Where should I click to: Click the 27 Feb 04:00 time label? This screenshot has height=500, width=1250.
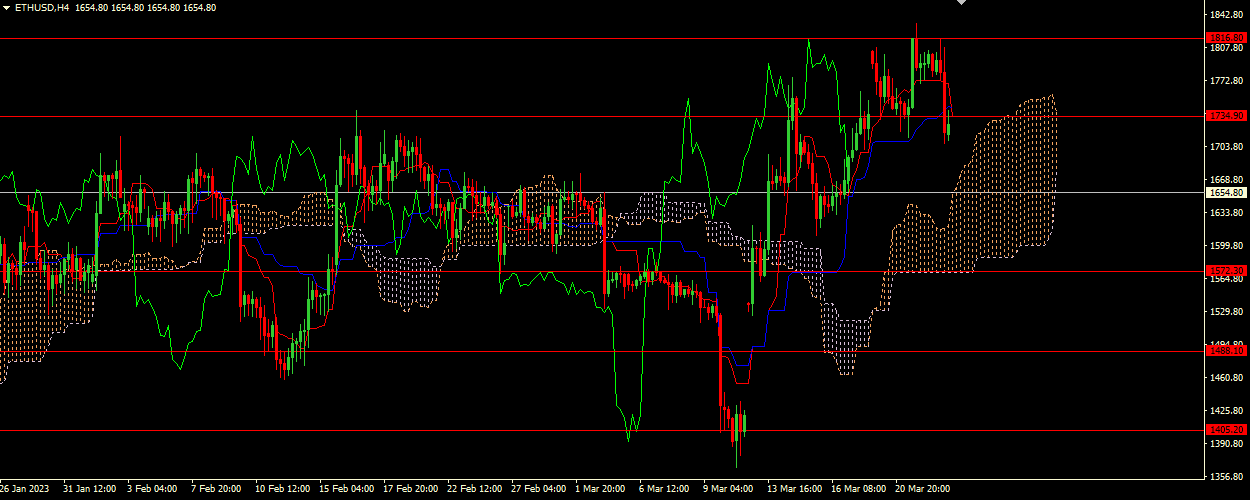(x=539, y=490)
